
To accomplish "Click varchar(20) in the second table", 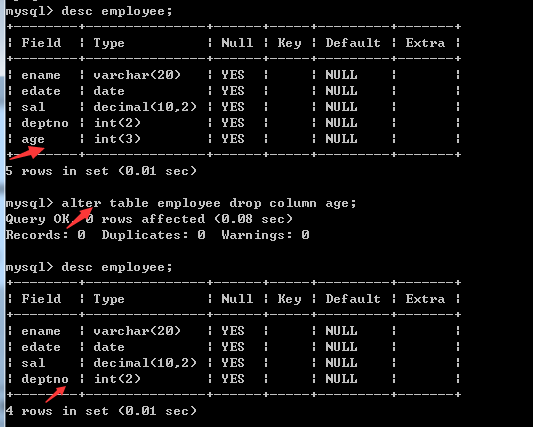I will (137, 331).
